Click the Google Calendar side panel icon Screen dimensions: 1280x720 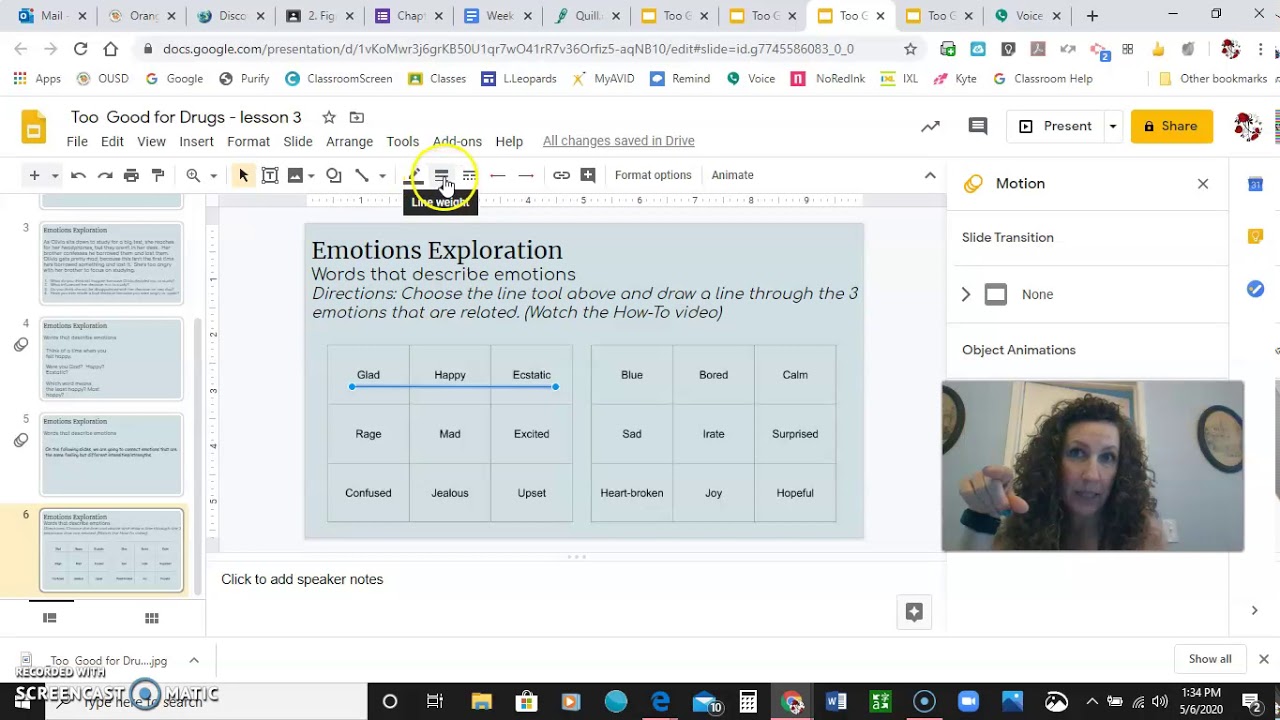(x=1255, y=184)
